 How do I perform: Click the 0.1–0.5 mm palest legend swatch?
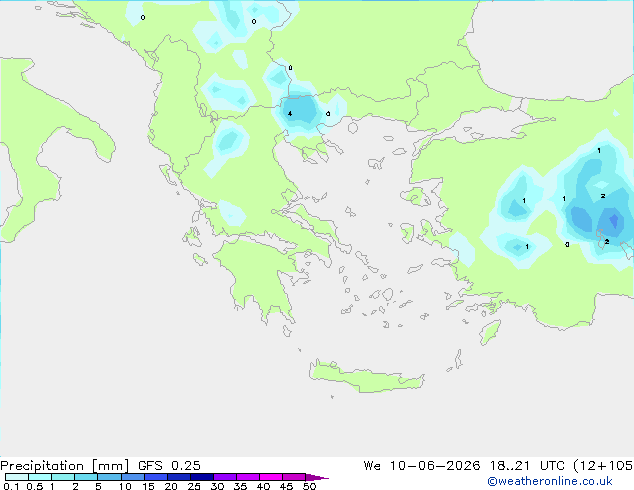pyautogui.click(x=17, y=477)
